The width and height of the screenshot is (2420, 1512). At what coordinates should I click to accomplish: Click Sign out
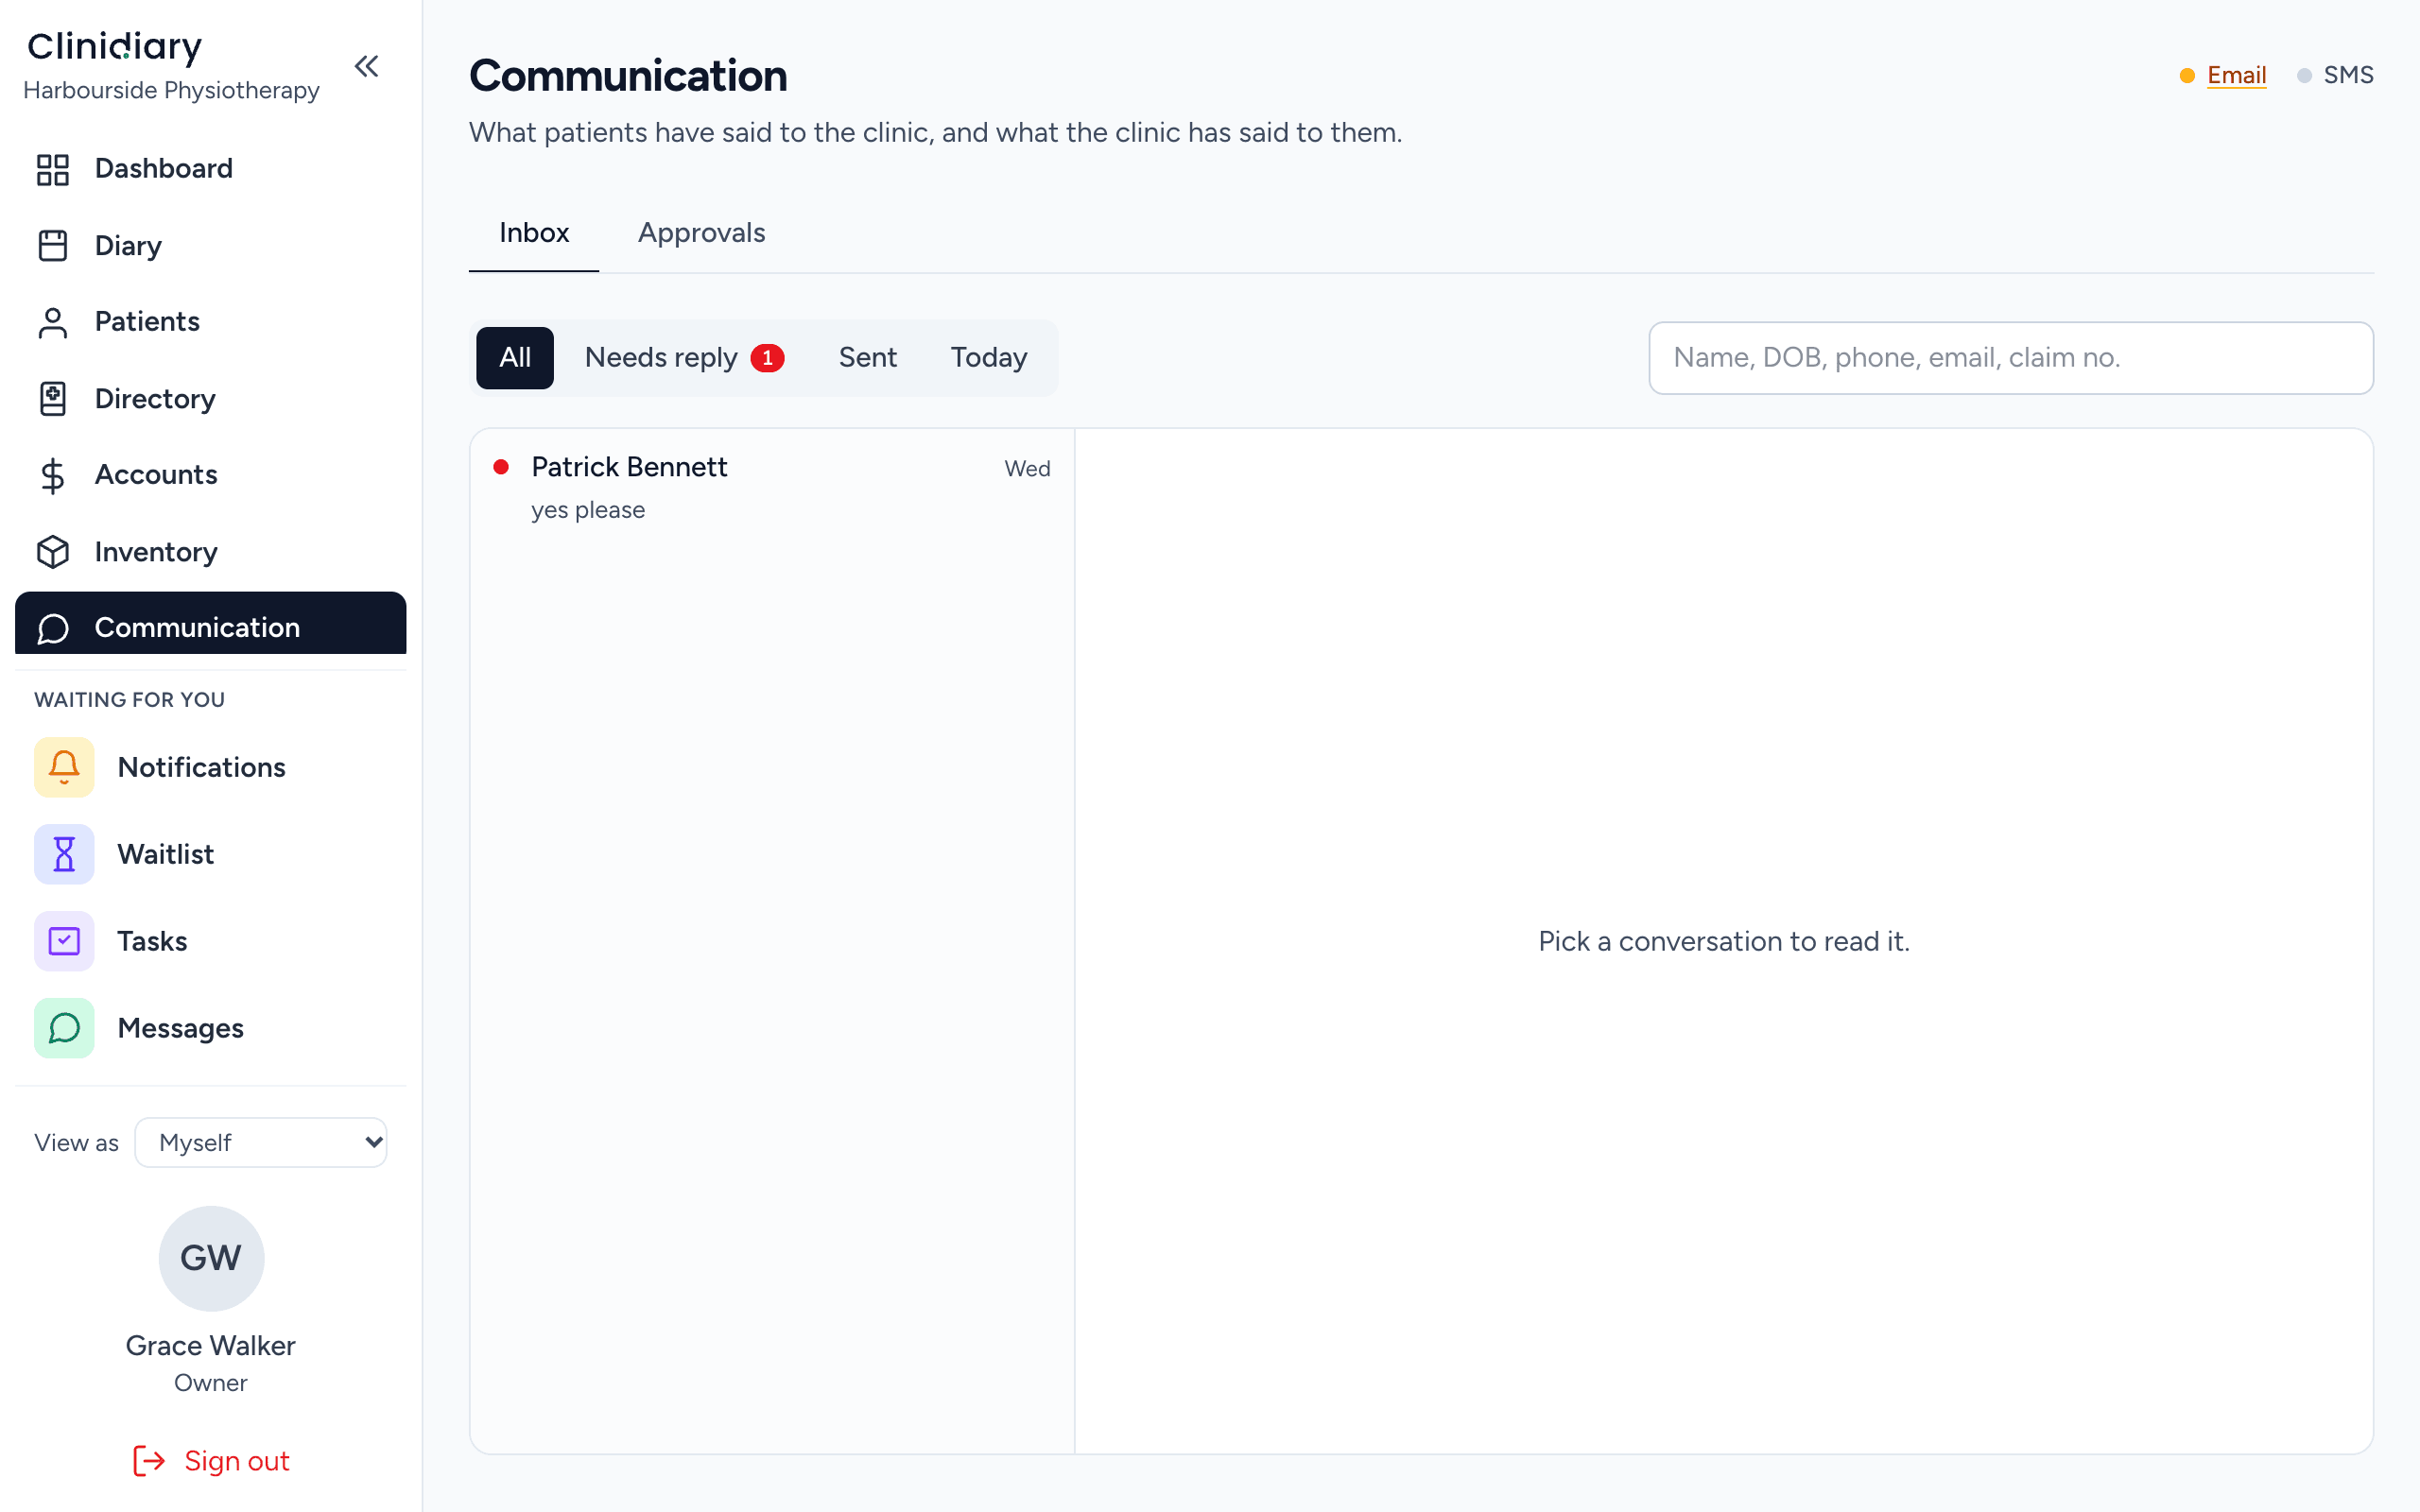coord(211,1461)
